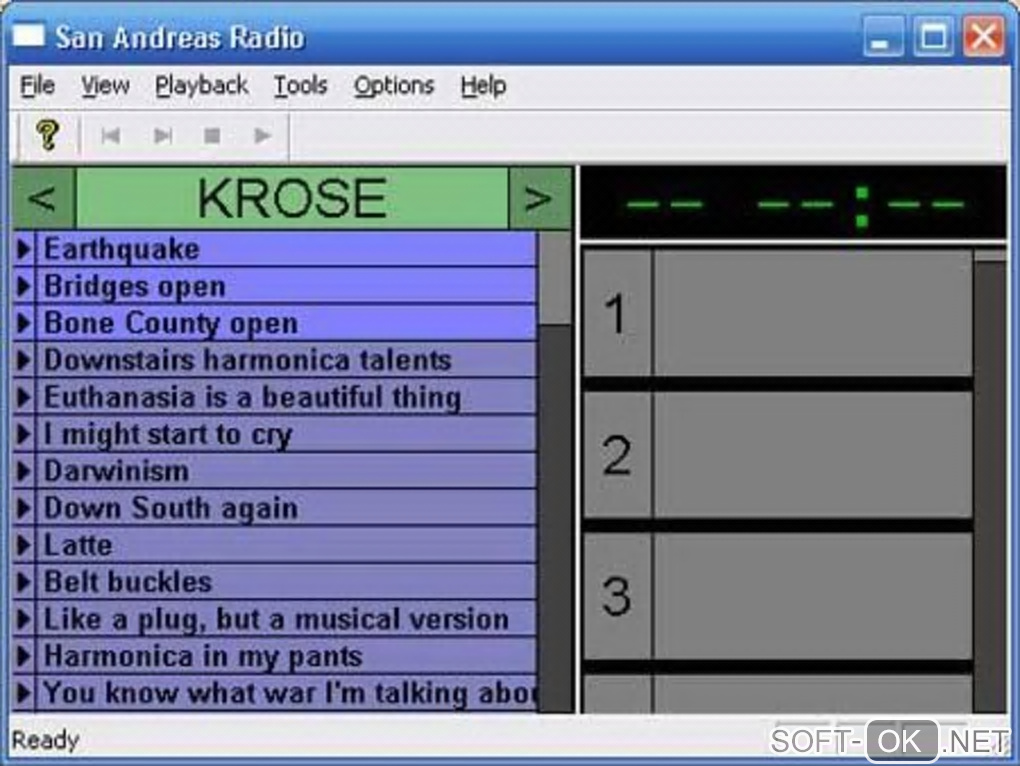1020x766 pixels.
Task: Select Euthanasia is a beautiful thing entry
Action: pos(286,397)
